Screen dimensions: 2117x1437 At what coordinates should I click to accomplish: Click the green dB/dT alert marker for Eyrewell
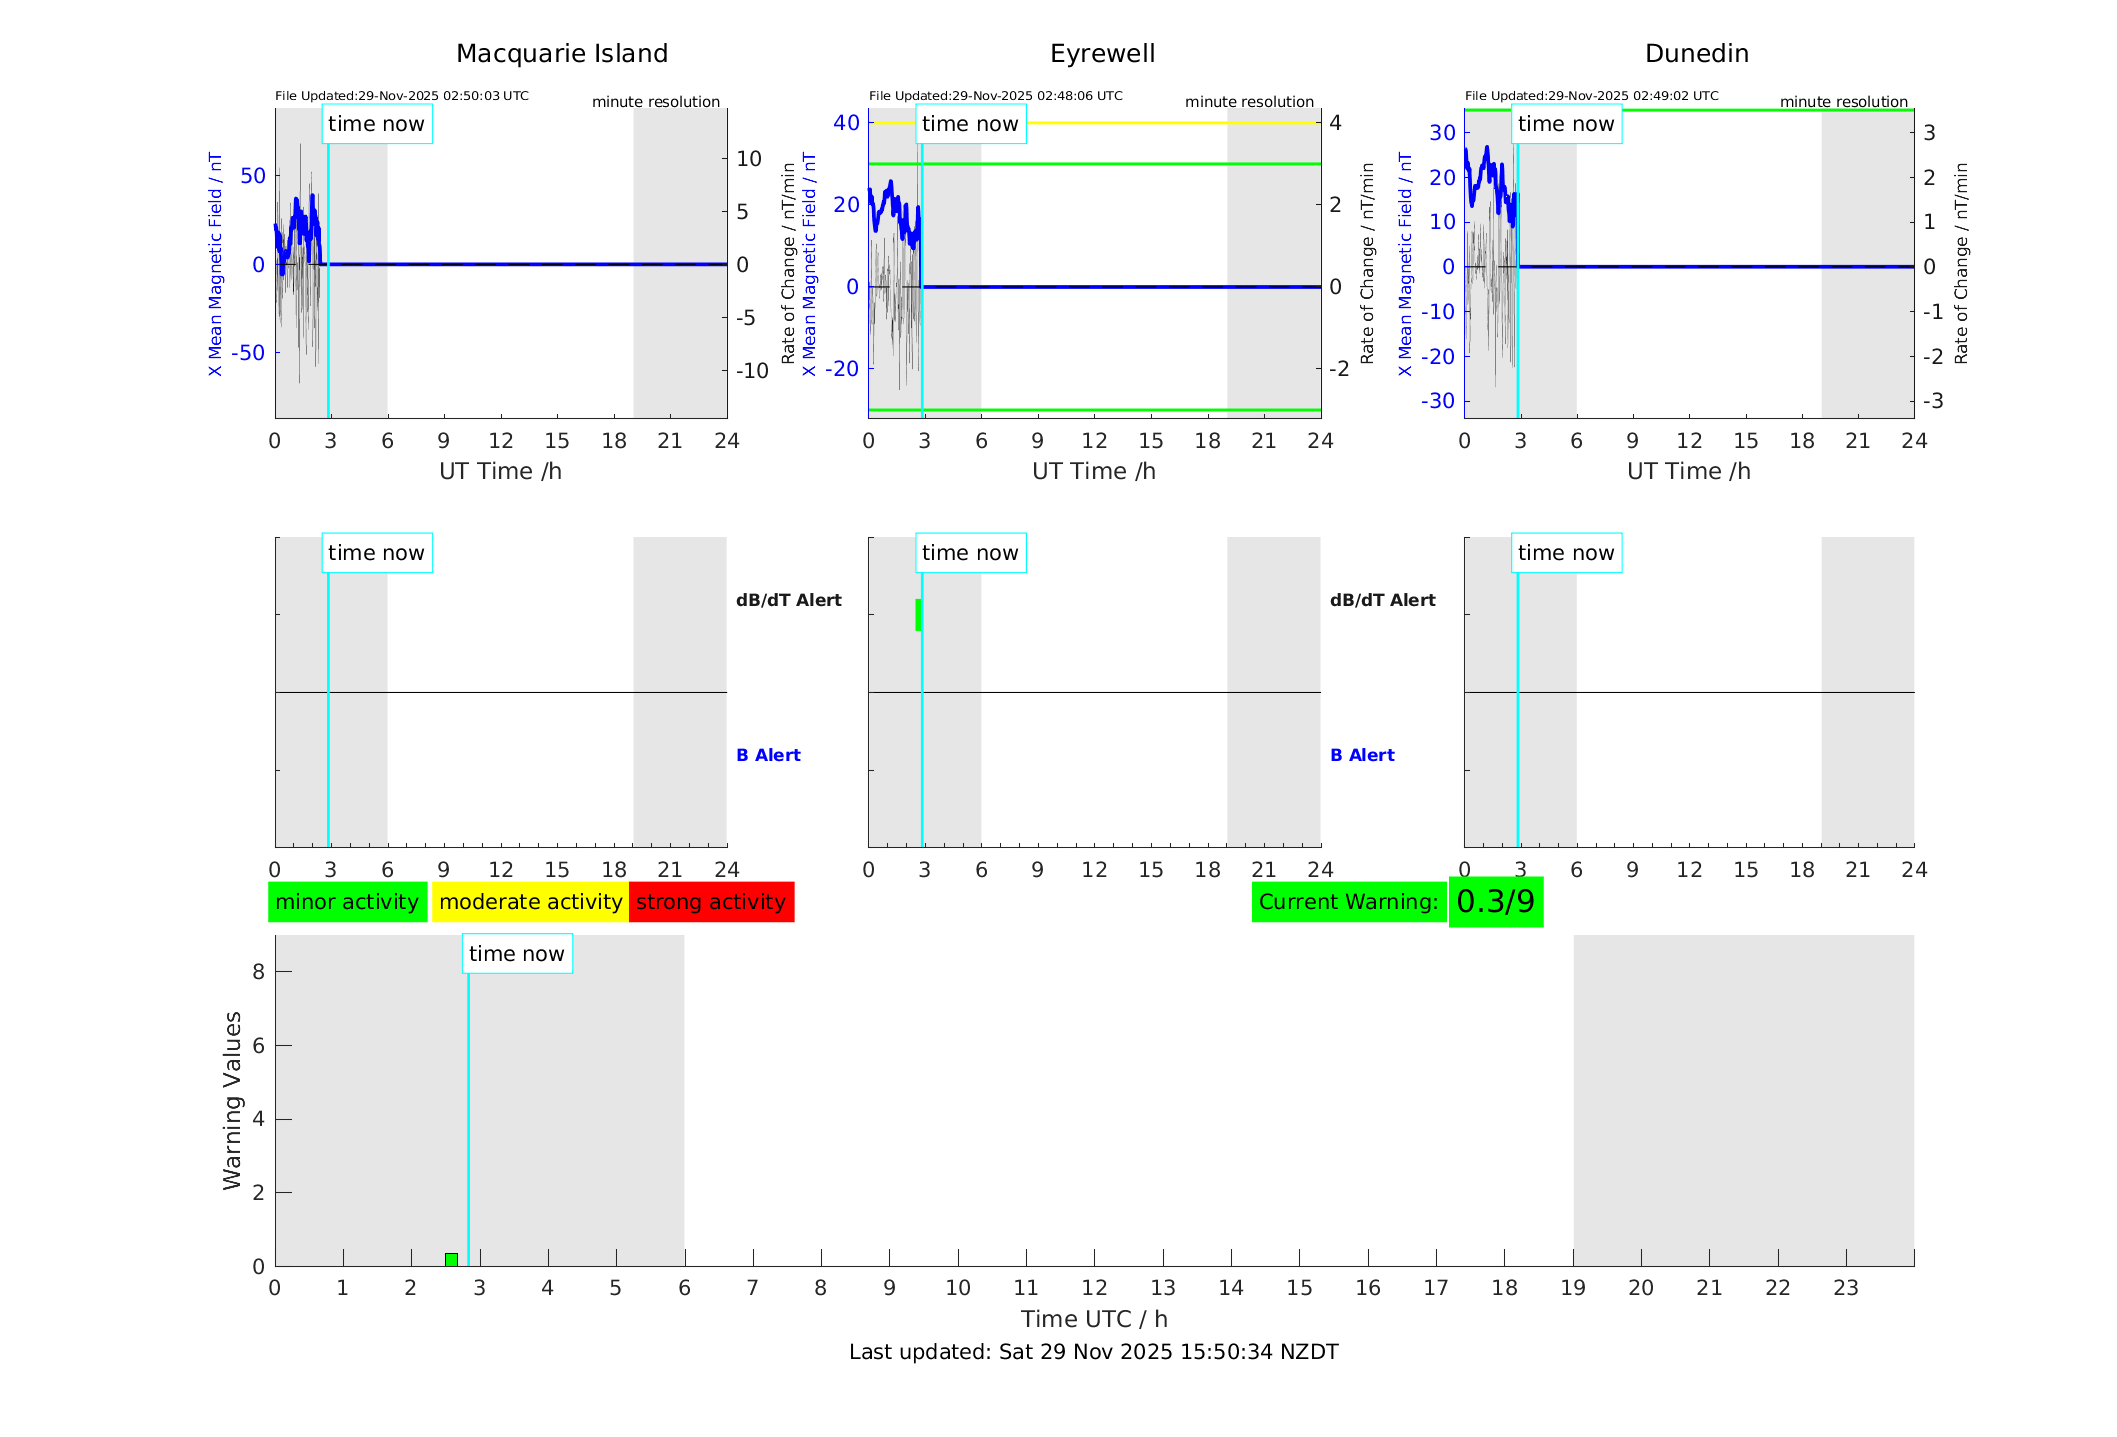[x=918, y=615]
